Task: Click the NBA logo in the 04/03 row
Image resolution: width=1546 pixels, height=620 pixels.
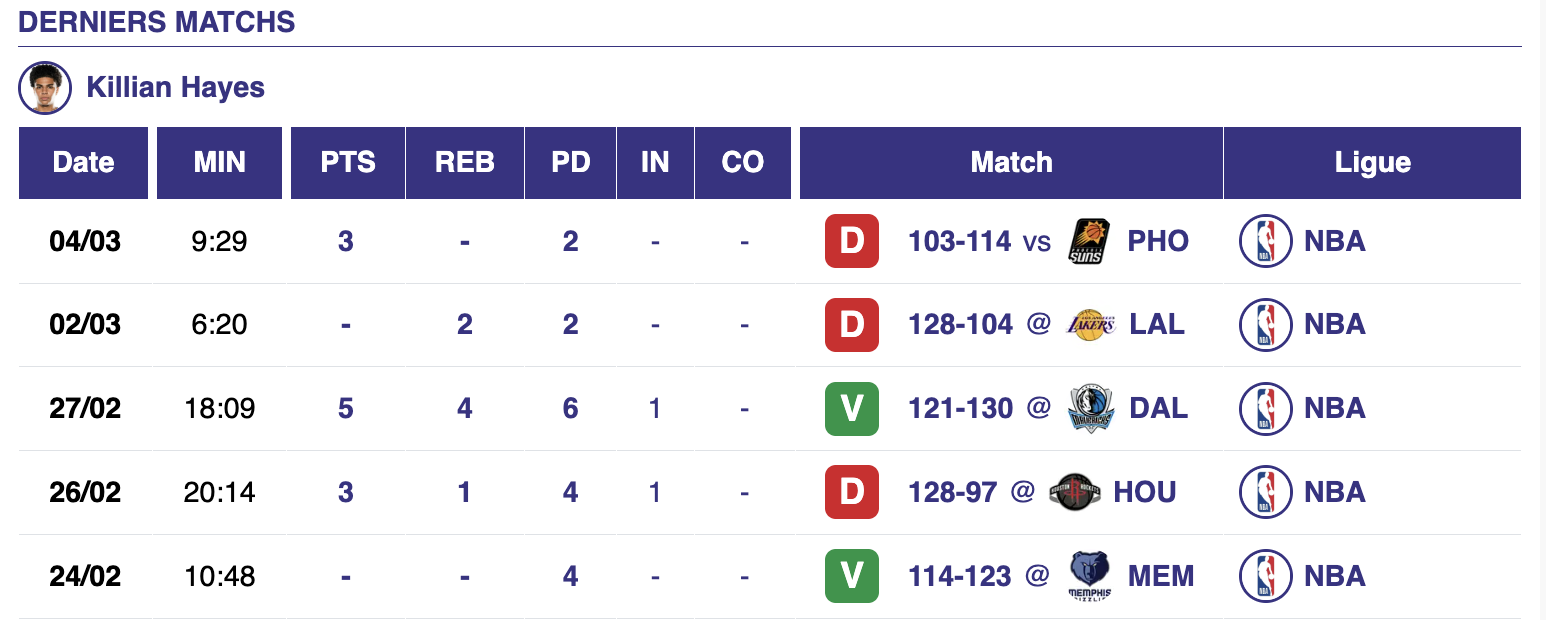Action: click(x=1265, y=241)
